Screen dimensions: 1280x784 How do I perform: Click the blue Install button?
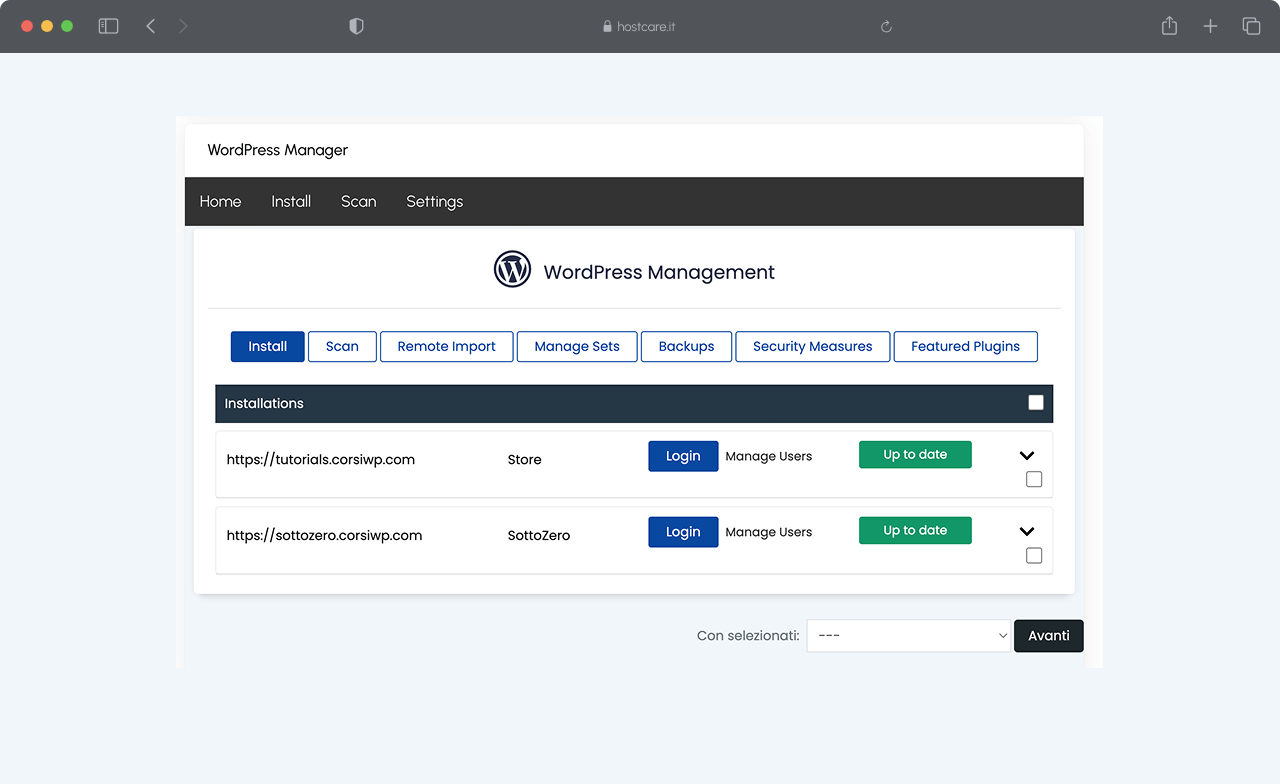[x=268, y=346]
